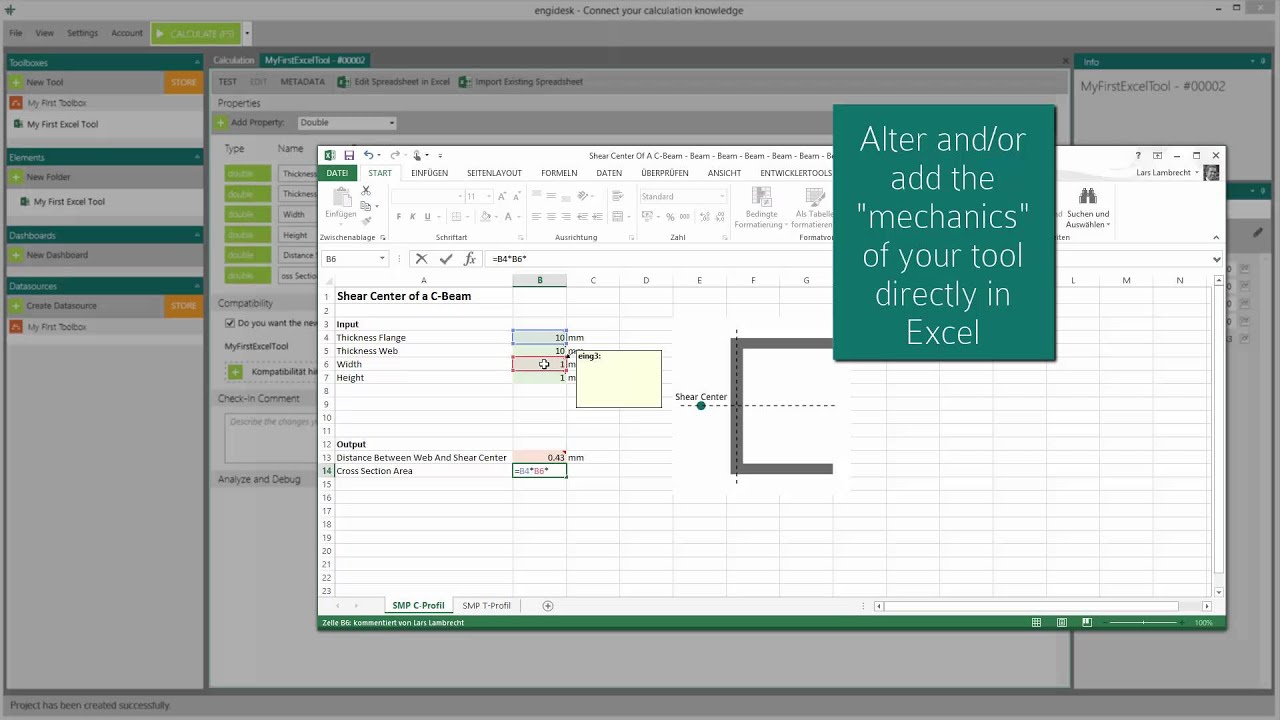This screenshot has height=720, width=1280.
Task: Select cell B13 with value 0.43
Action: (x=539, y=458)
